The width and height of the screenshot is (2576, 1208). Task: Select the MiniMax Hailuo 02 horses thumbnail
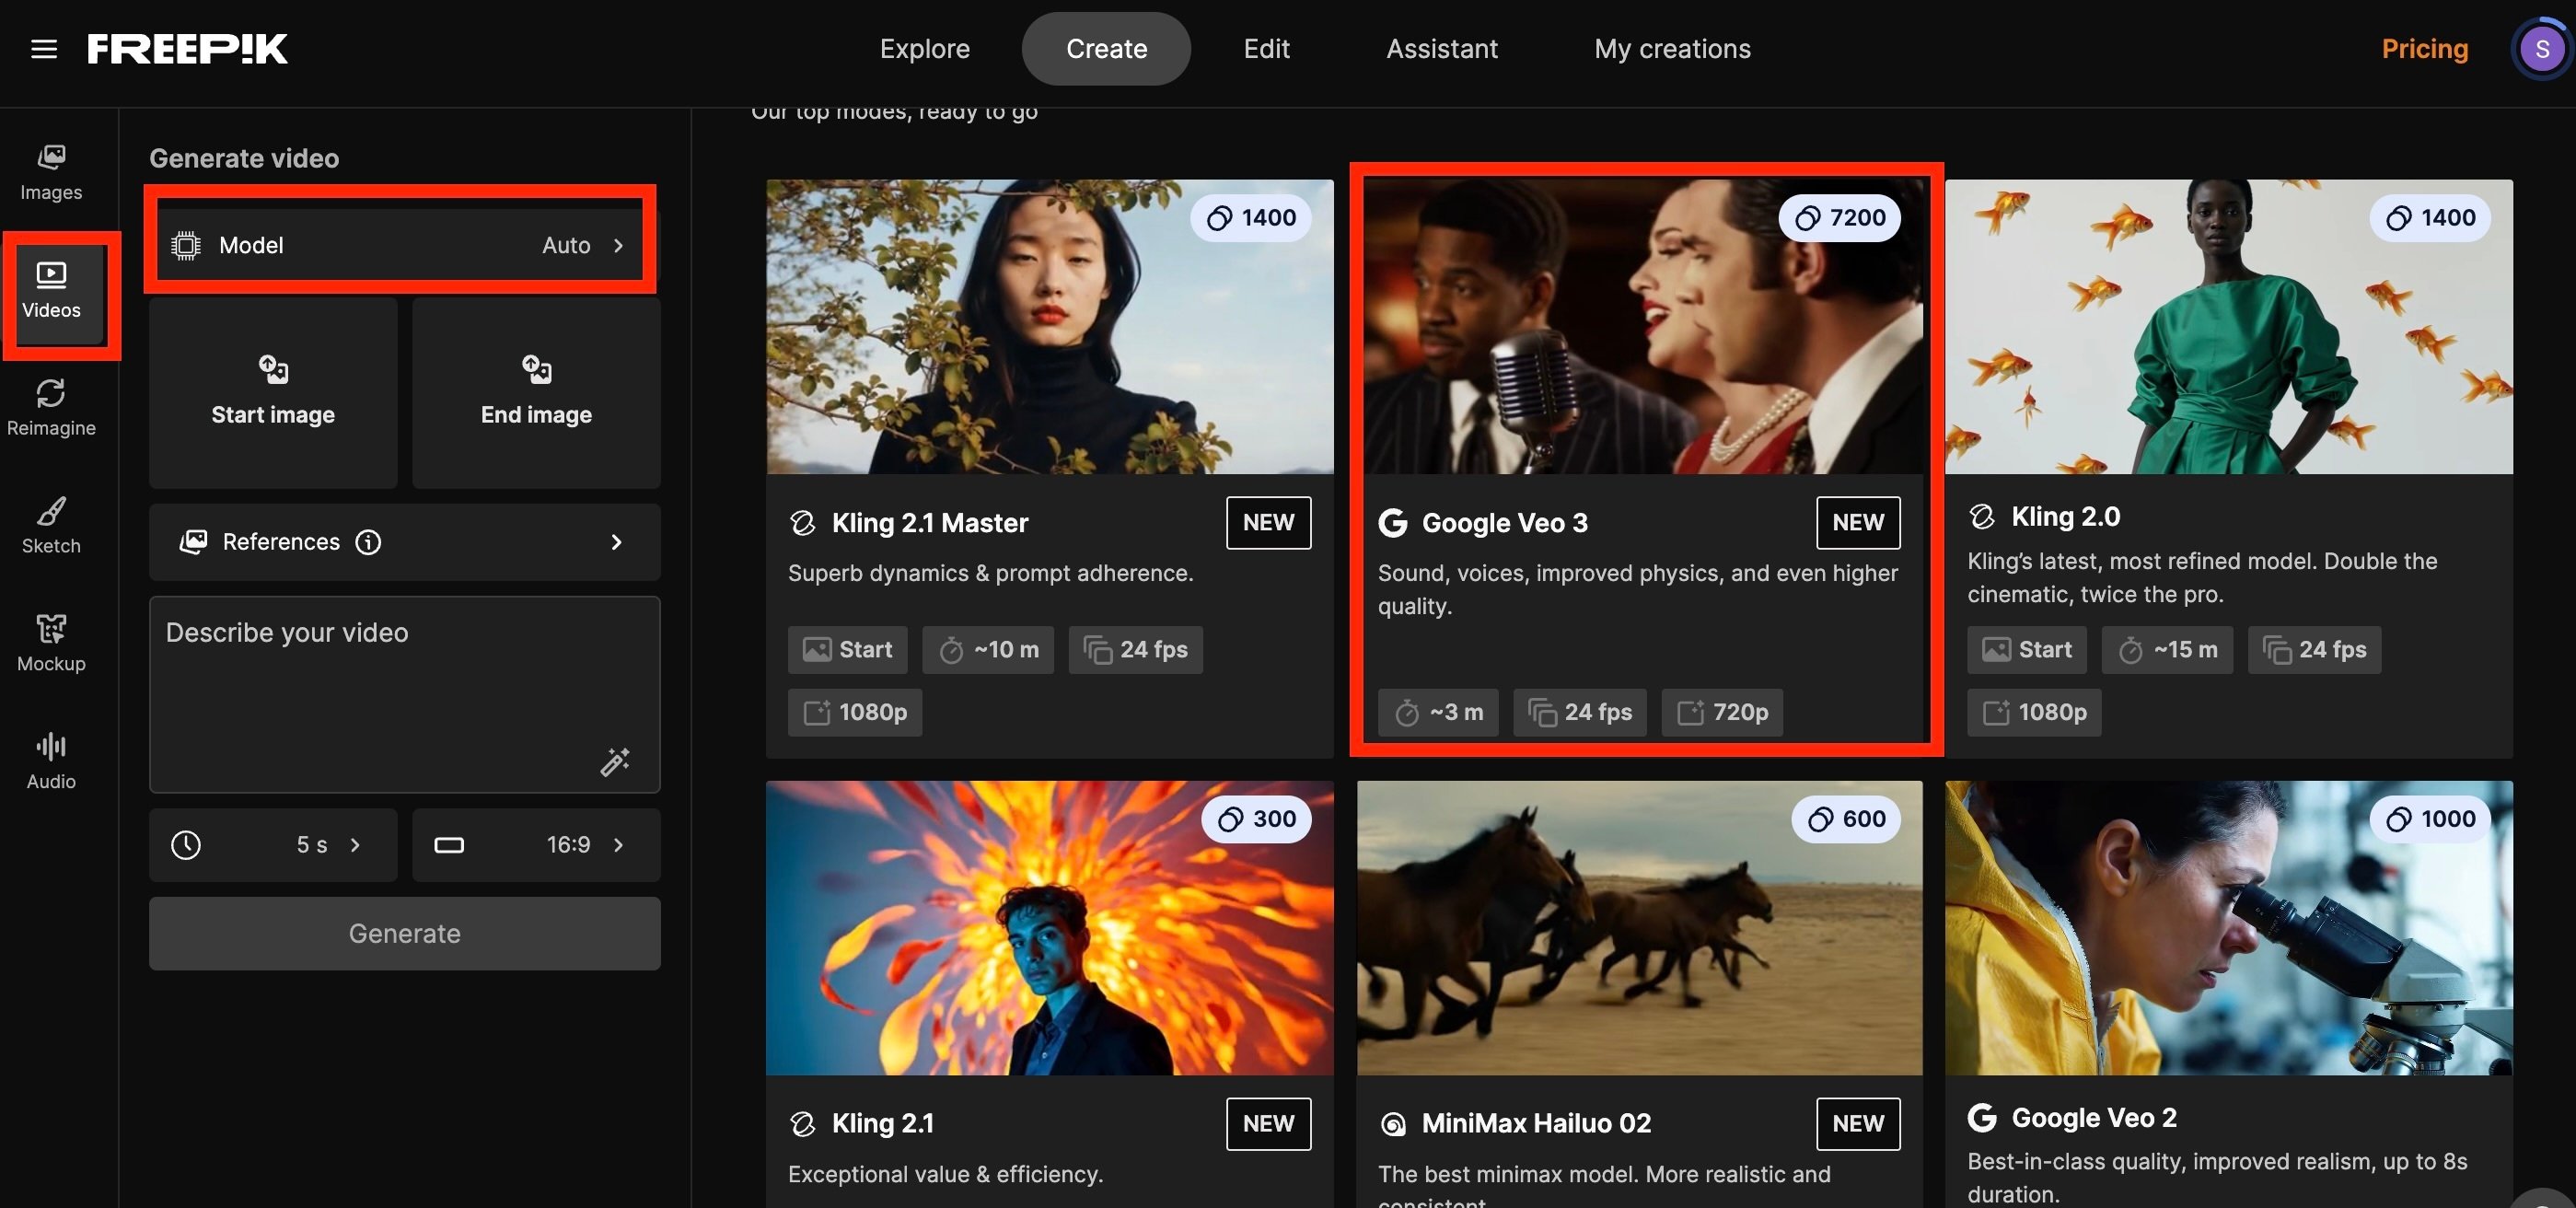[x=1639, y=928]
